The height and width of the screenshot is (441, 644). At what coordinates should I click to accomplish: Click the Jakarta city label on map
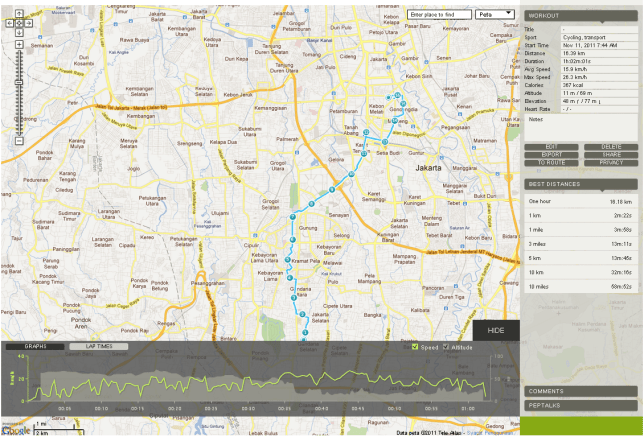(428, 168)
